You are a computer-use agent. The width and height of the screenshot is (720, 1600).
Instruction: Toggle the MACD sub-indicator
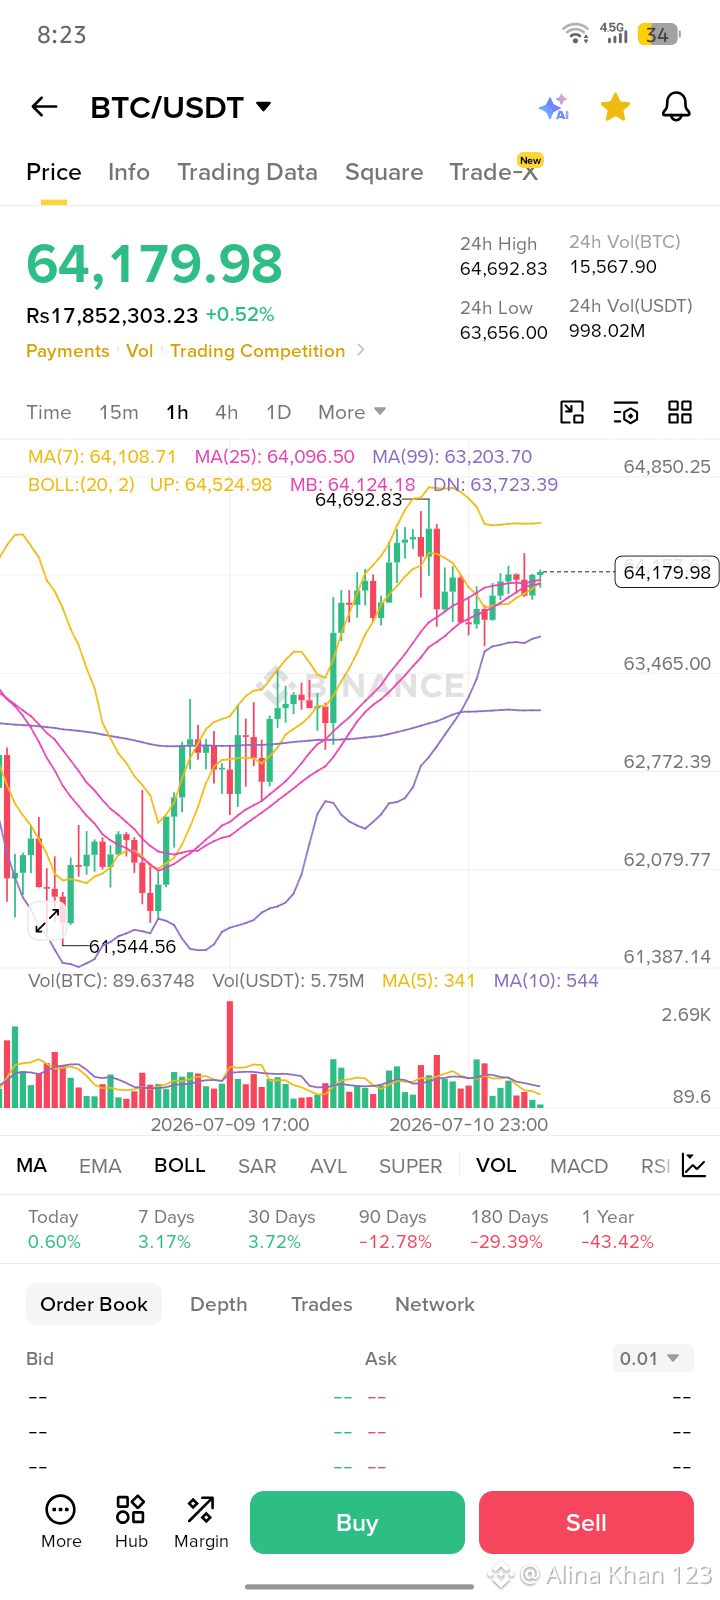click(579, 1166)
